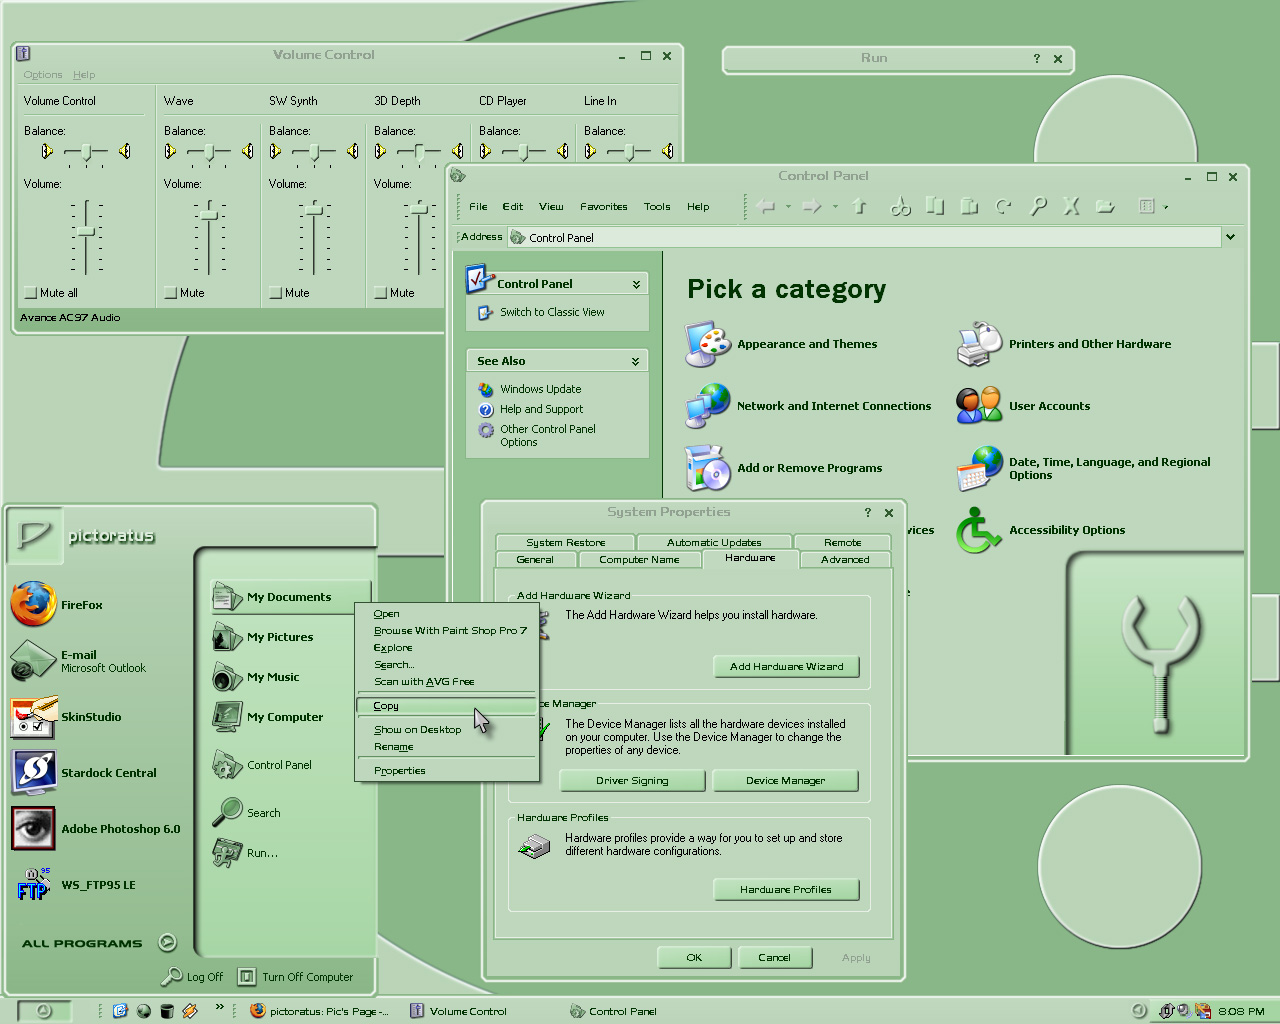Click Back arrow in Control Panel toolbar
This screenshot has height=1024, width=1280.
(x=766, y=206)
